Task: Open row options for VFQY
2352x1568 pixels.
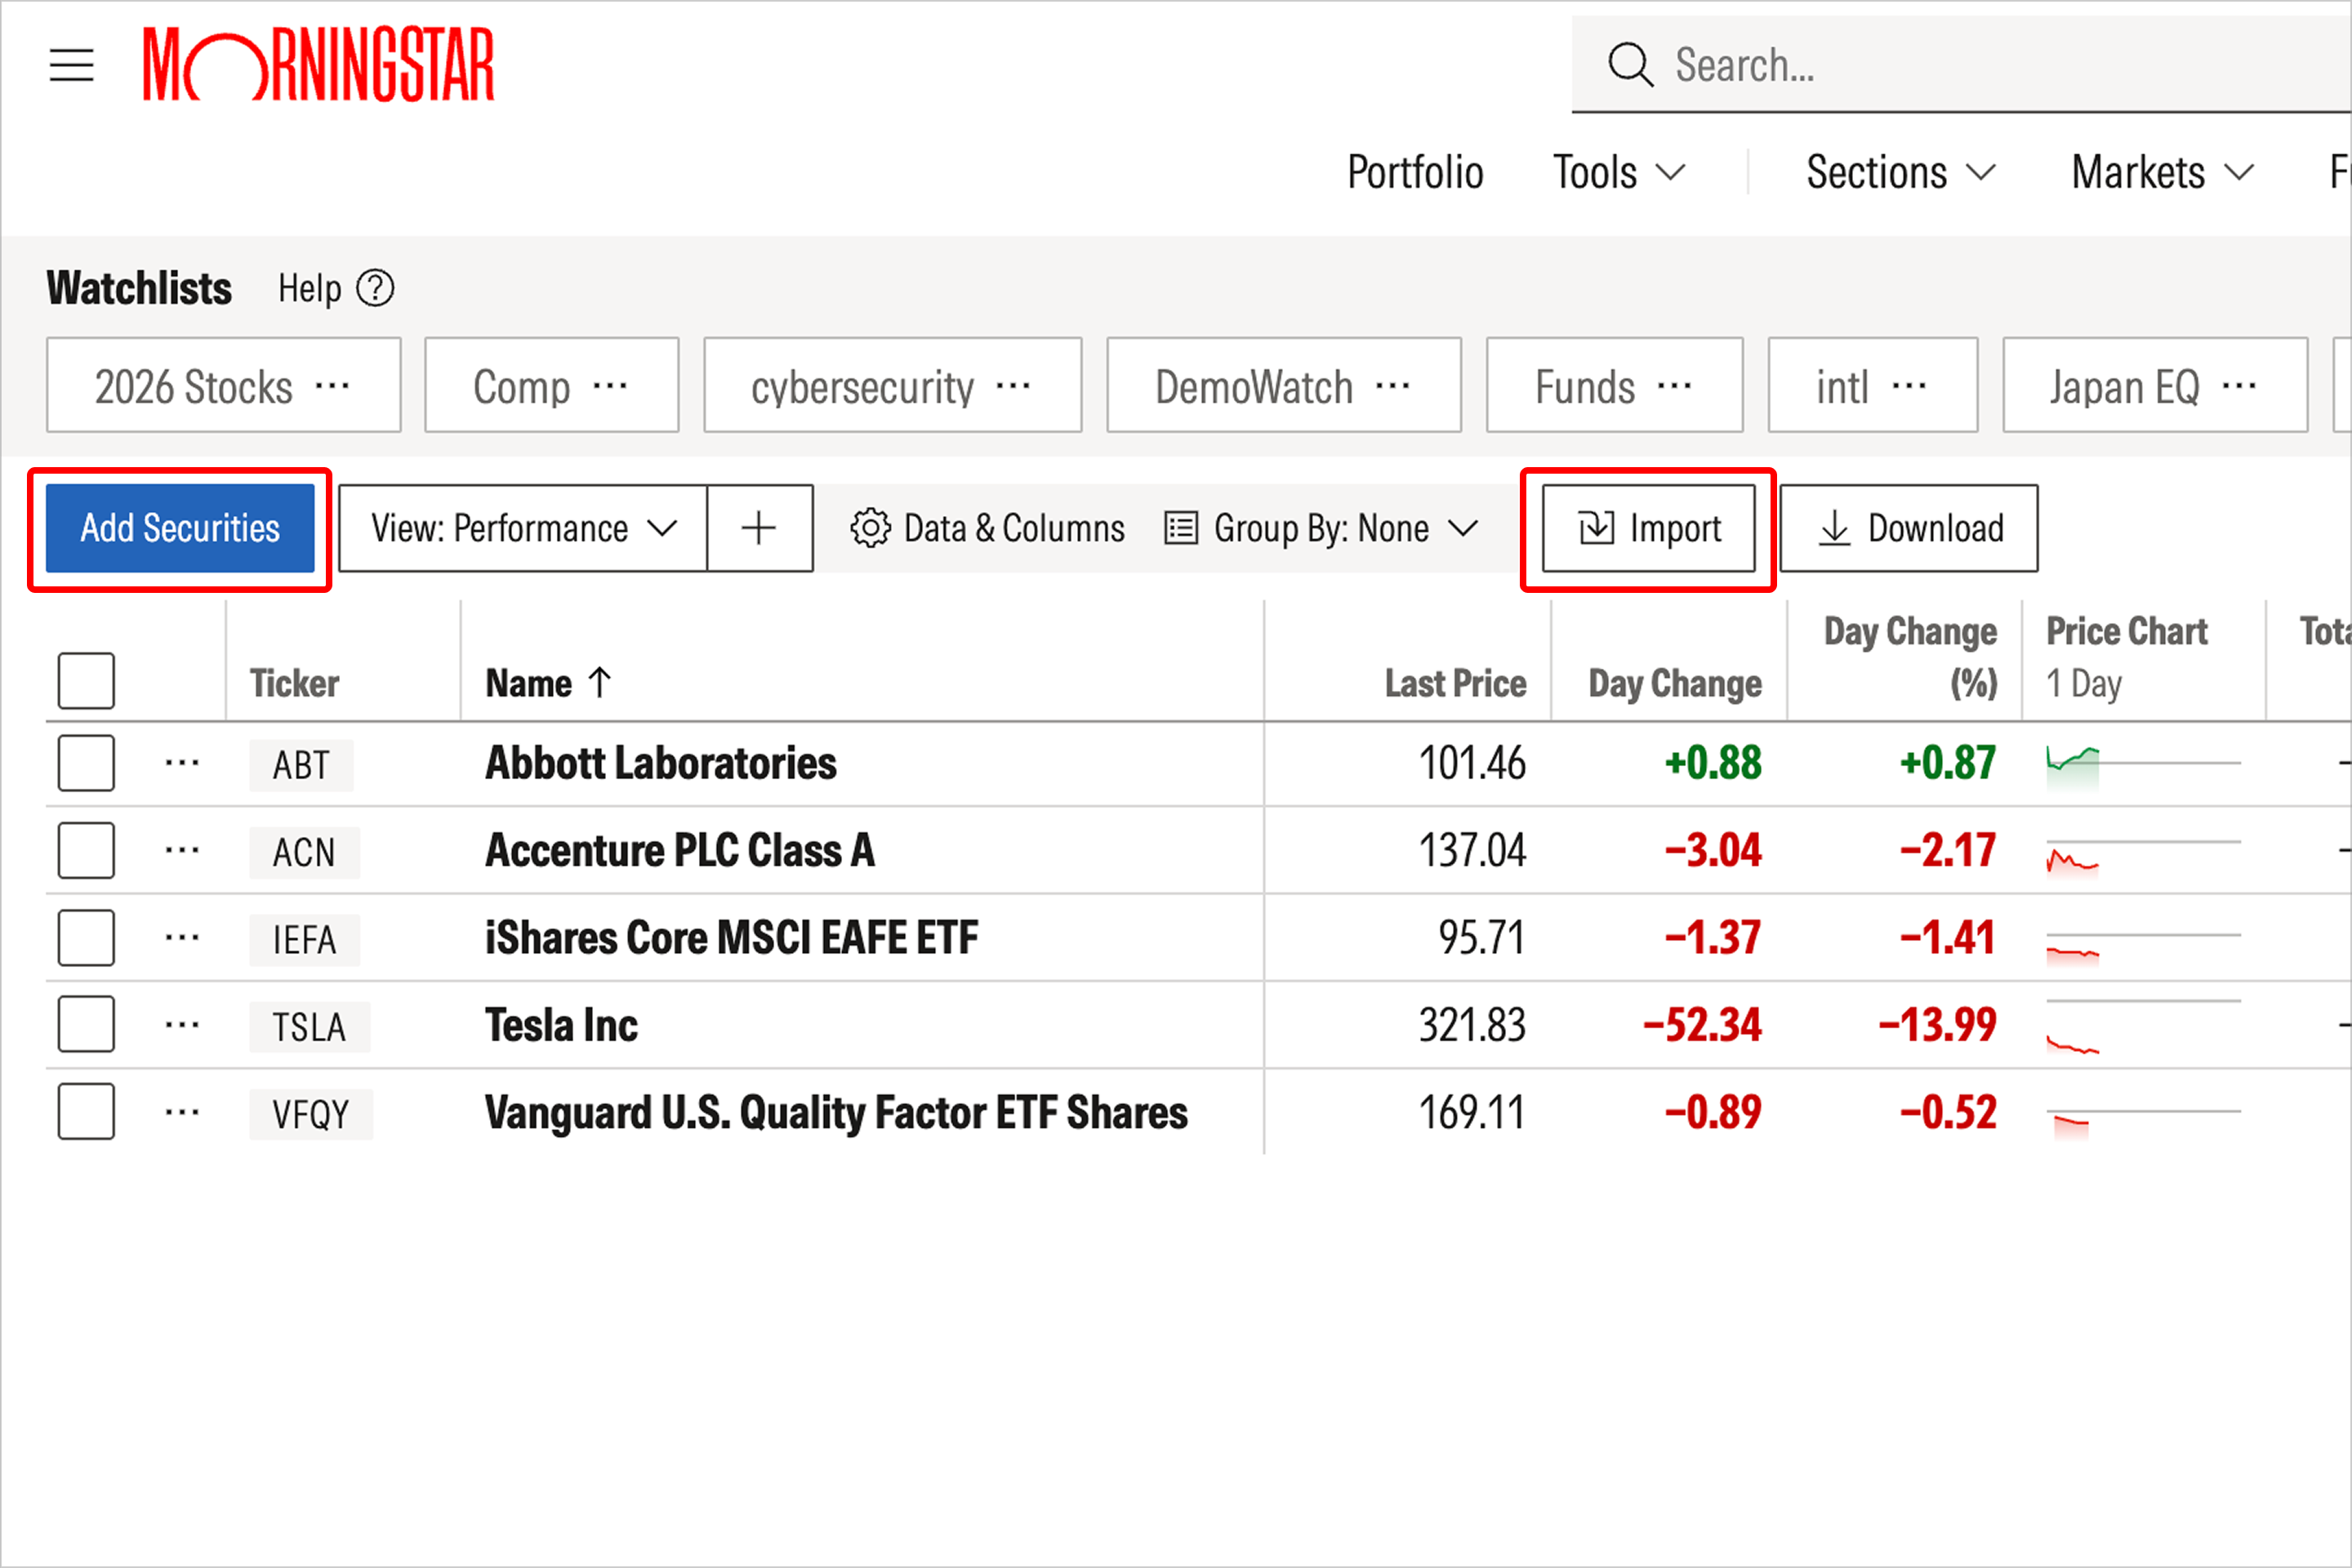Action: (x=182, y=1113)
